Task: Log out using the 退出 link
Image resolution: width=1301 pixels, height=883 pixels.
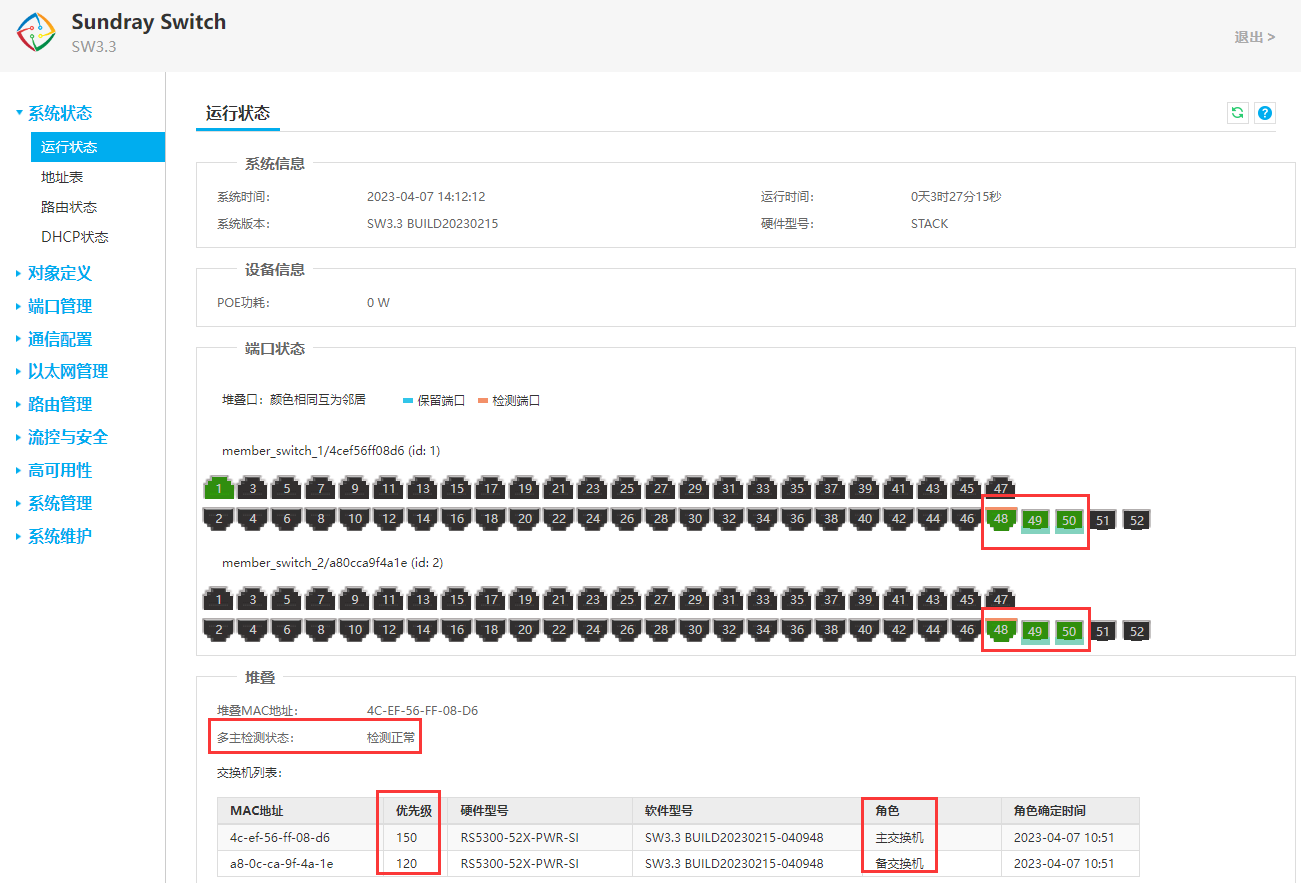Action: tap(1255, 37)
